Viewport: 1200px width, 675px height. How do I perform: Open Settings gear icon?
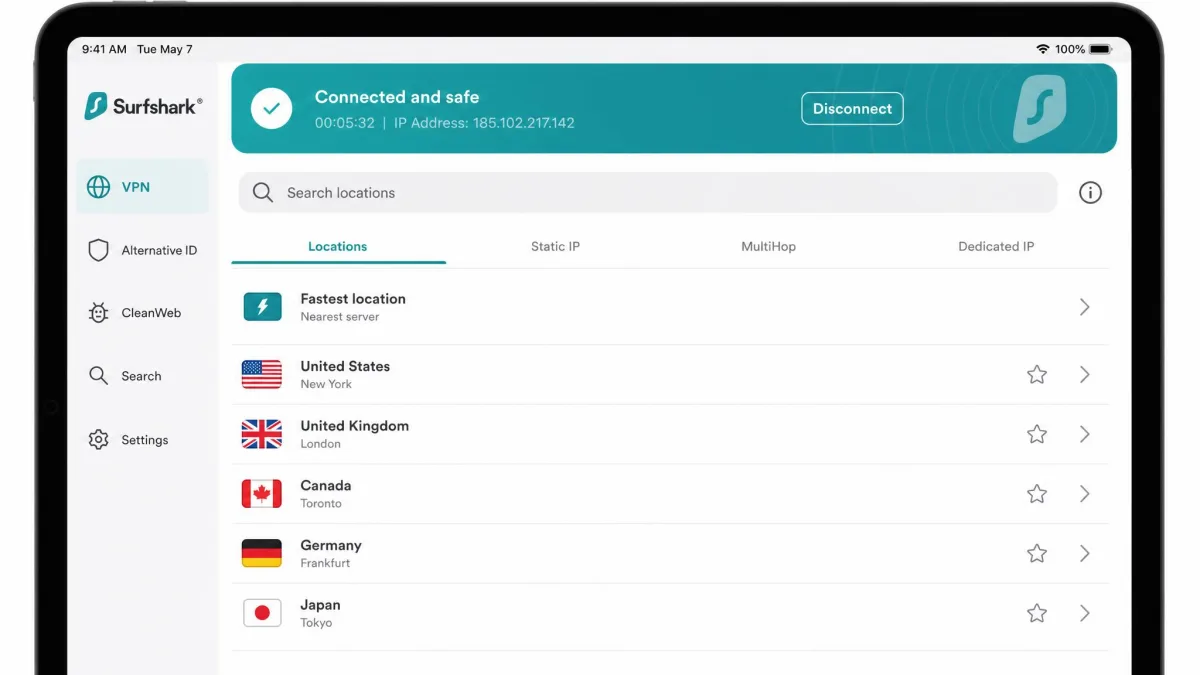pyautogui.click(x=98, y=440)
